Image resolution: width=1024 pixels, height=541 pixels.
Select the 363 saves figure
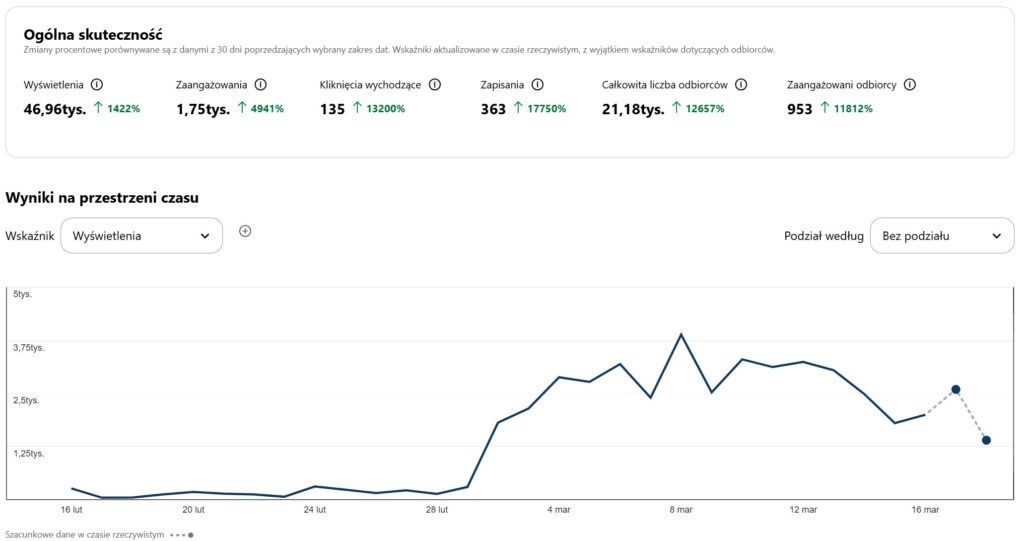(x=493, y=109)
